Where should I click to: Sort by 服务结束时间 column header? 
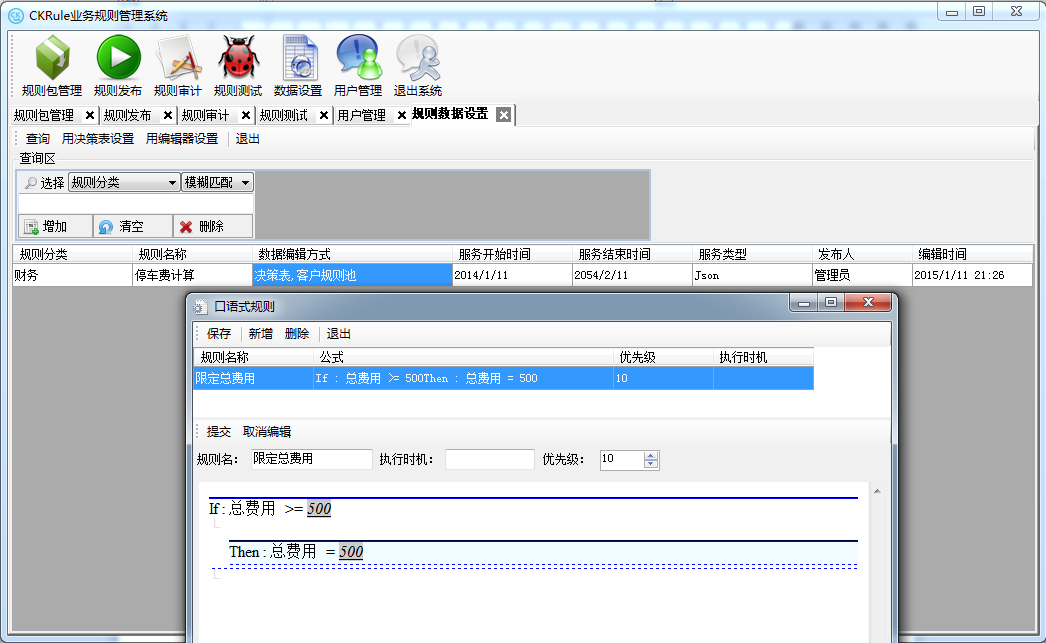(632, 254)
